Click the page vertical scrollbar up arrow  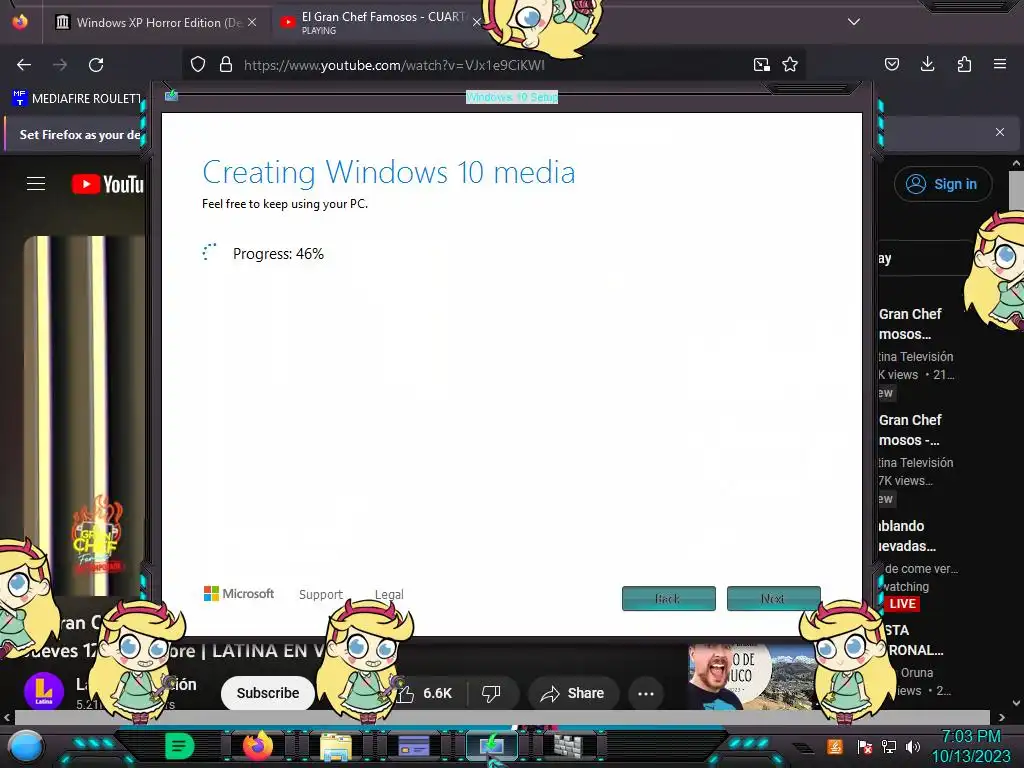pos(1016,163)
